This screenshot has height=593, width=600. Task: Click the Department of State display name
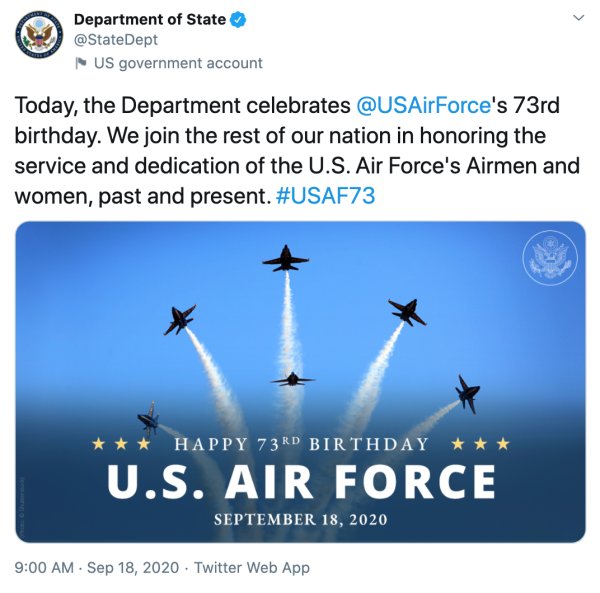click(x=150, y=19)
